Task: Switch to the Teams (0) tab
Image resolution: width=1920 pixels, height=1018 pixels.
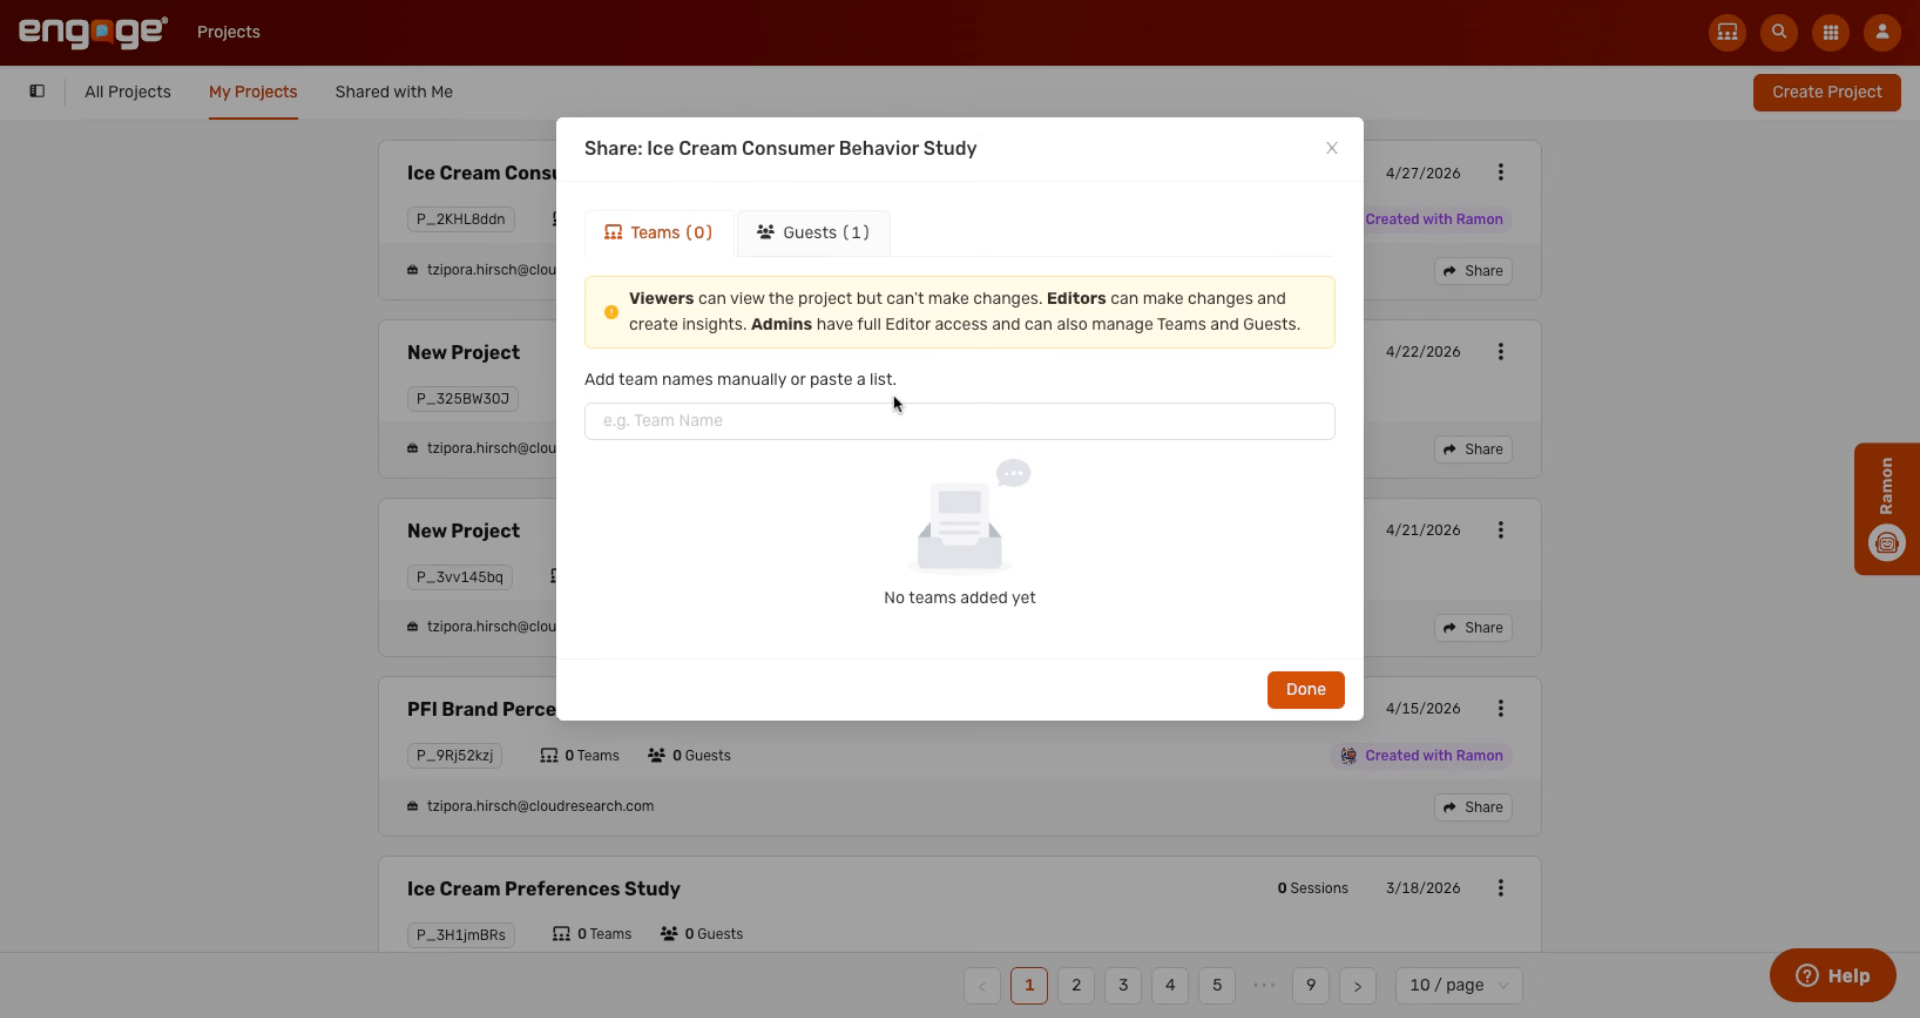Action: point(659,232)
